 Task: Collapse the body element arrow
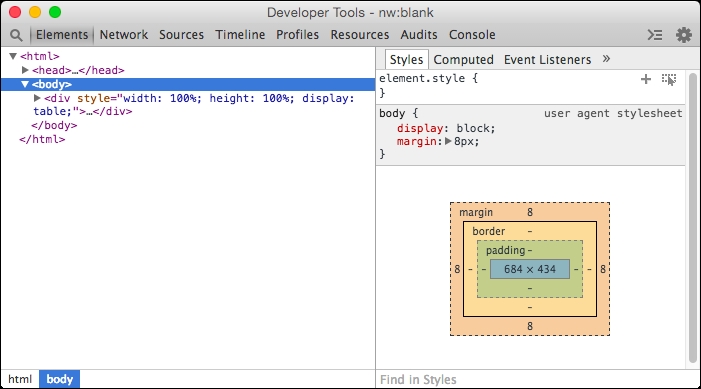click(x=25, y=84)
